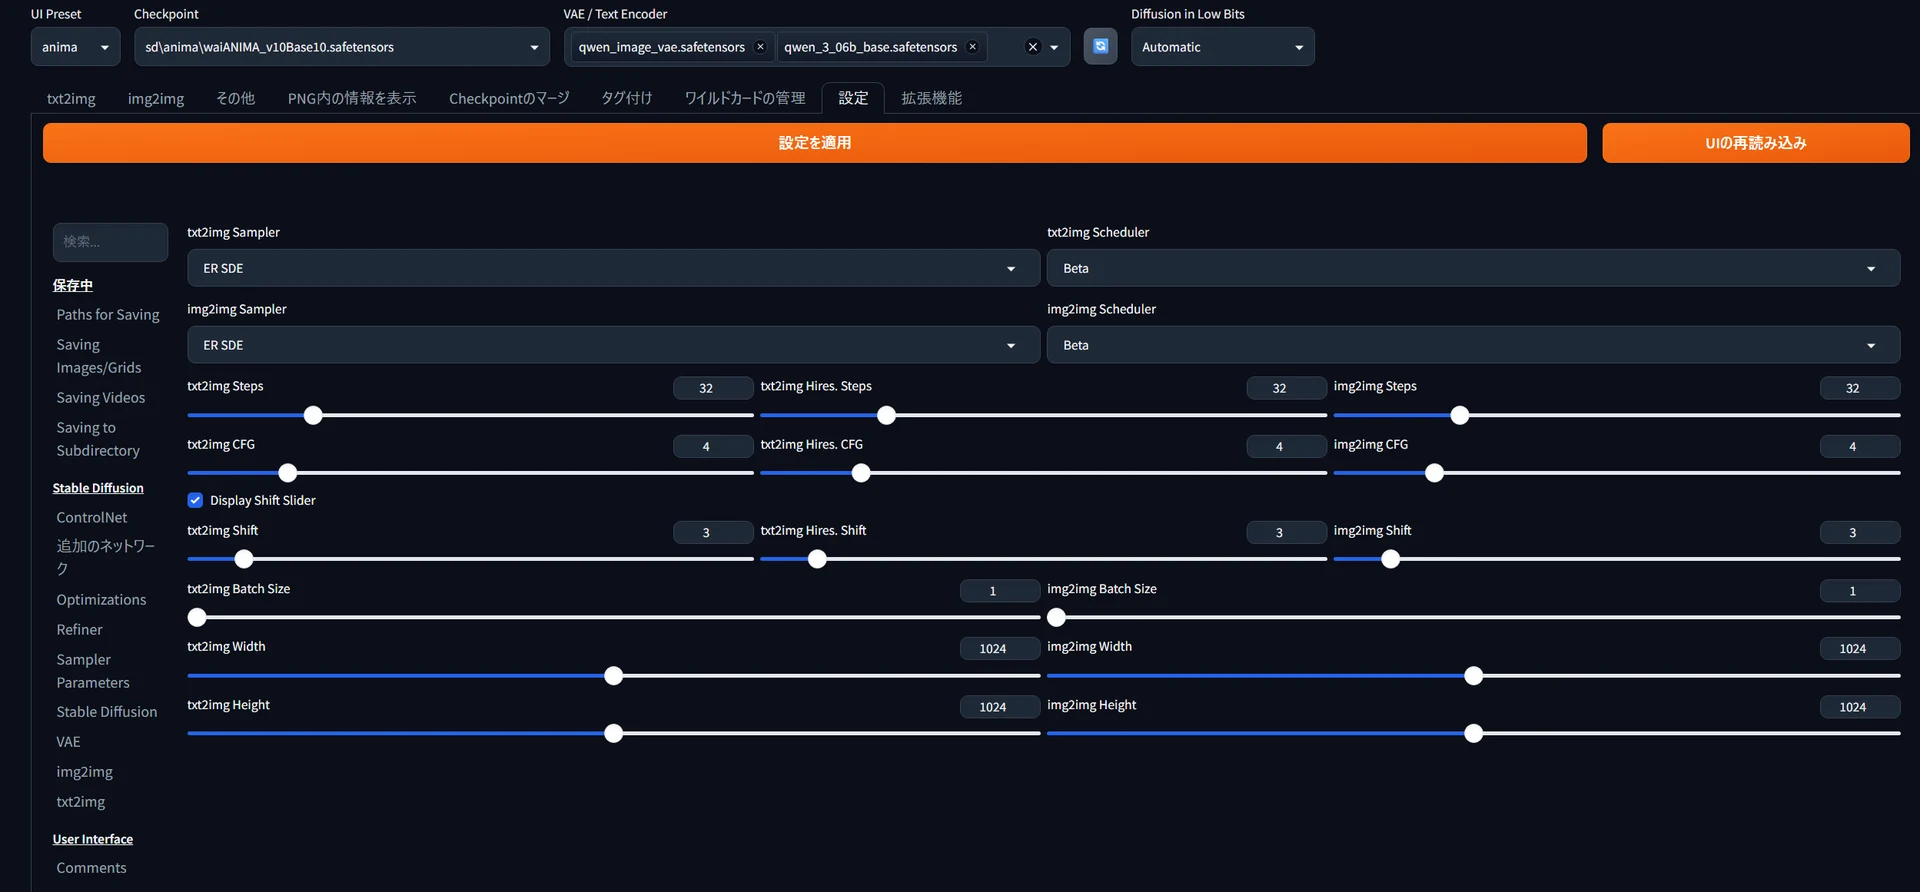Image resolution: width=1920 pixels, height=892 pixels.
Task: Switch to the img2img tab
Action: coord(156,98)
